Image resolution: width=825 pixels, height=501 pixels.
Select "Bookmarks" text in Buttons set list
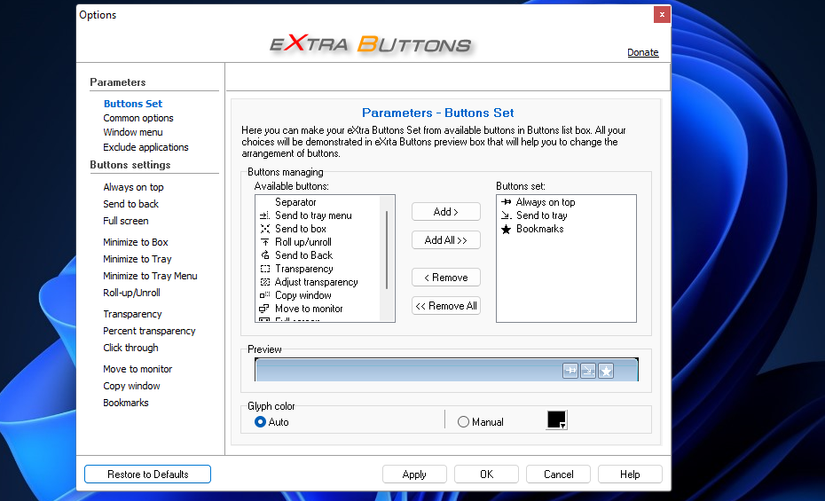click(x=540, y=229)
